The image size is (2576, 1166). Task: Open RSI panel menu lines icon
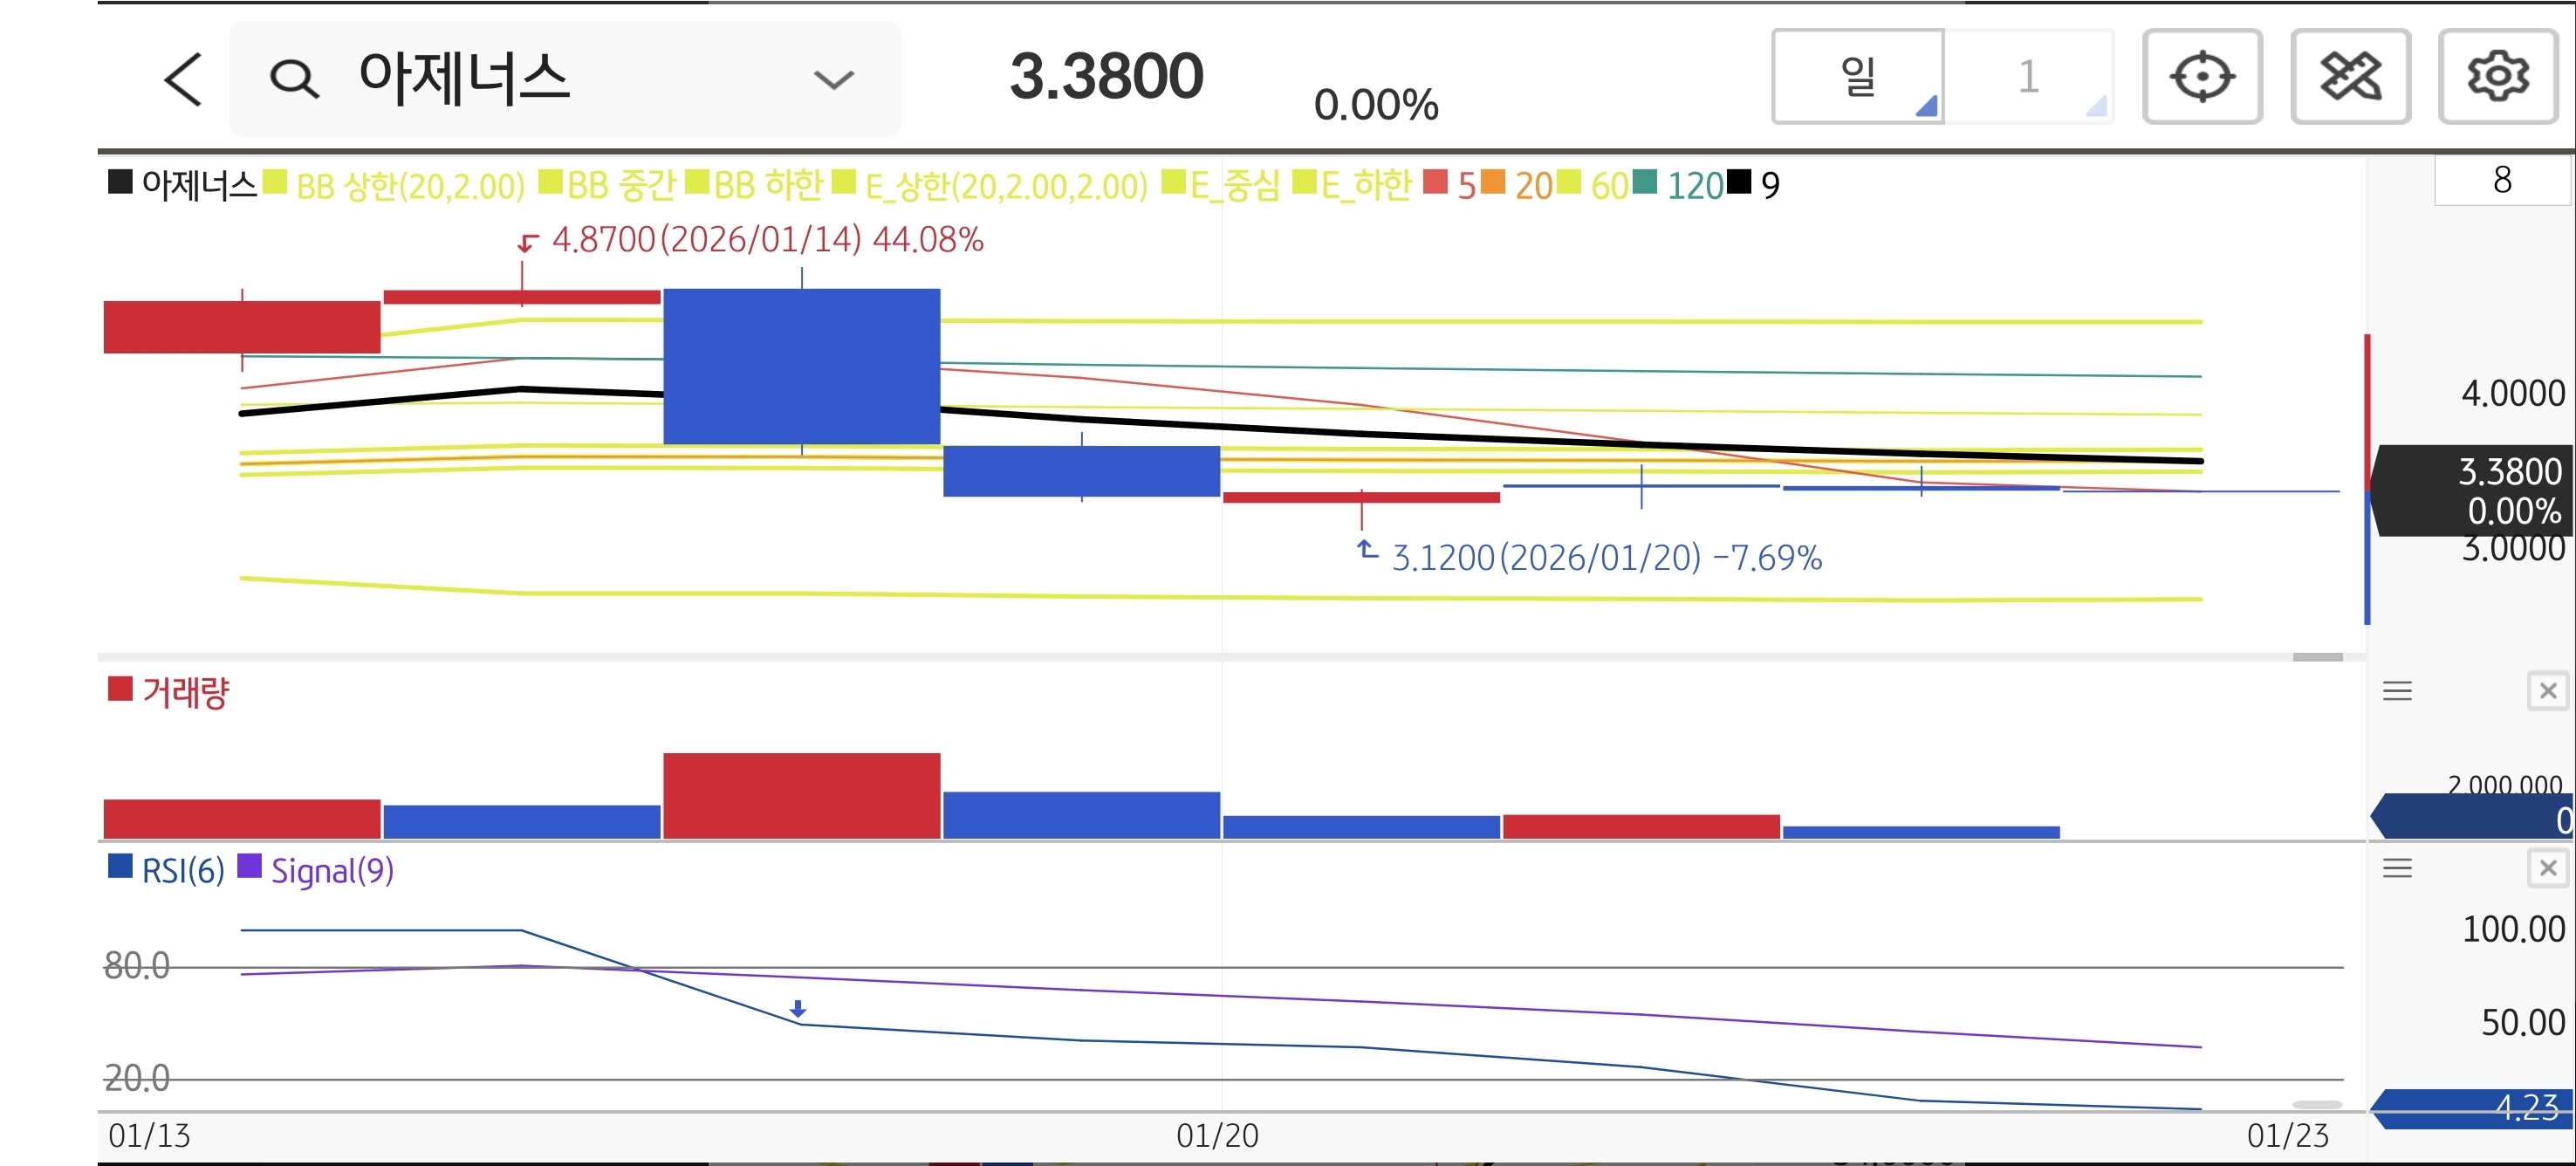tap(2397, 868)
